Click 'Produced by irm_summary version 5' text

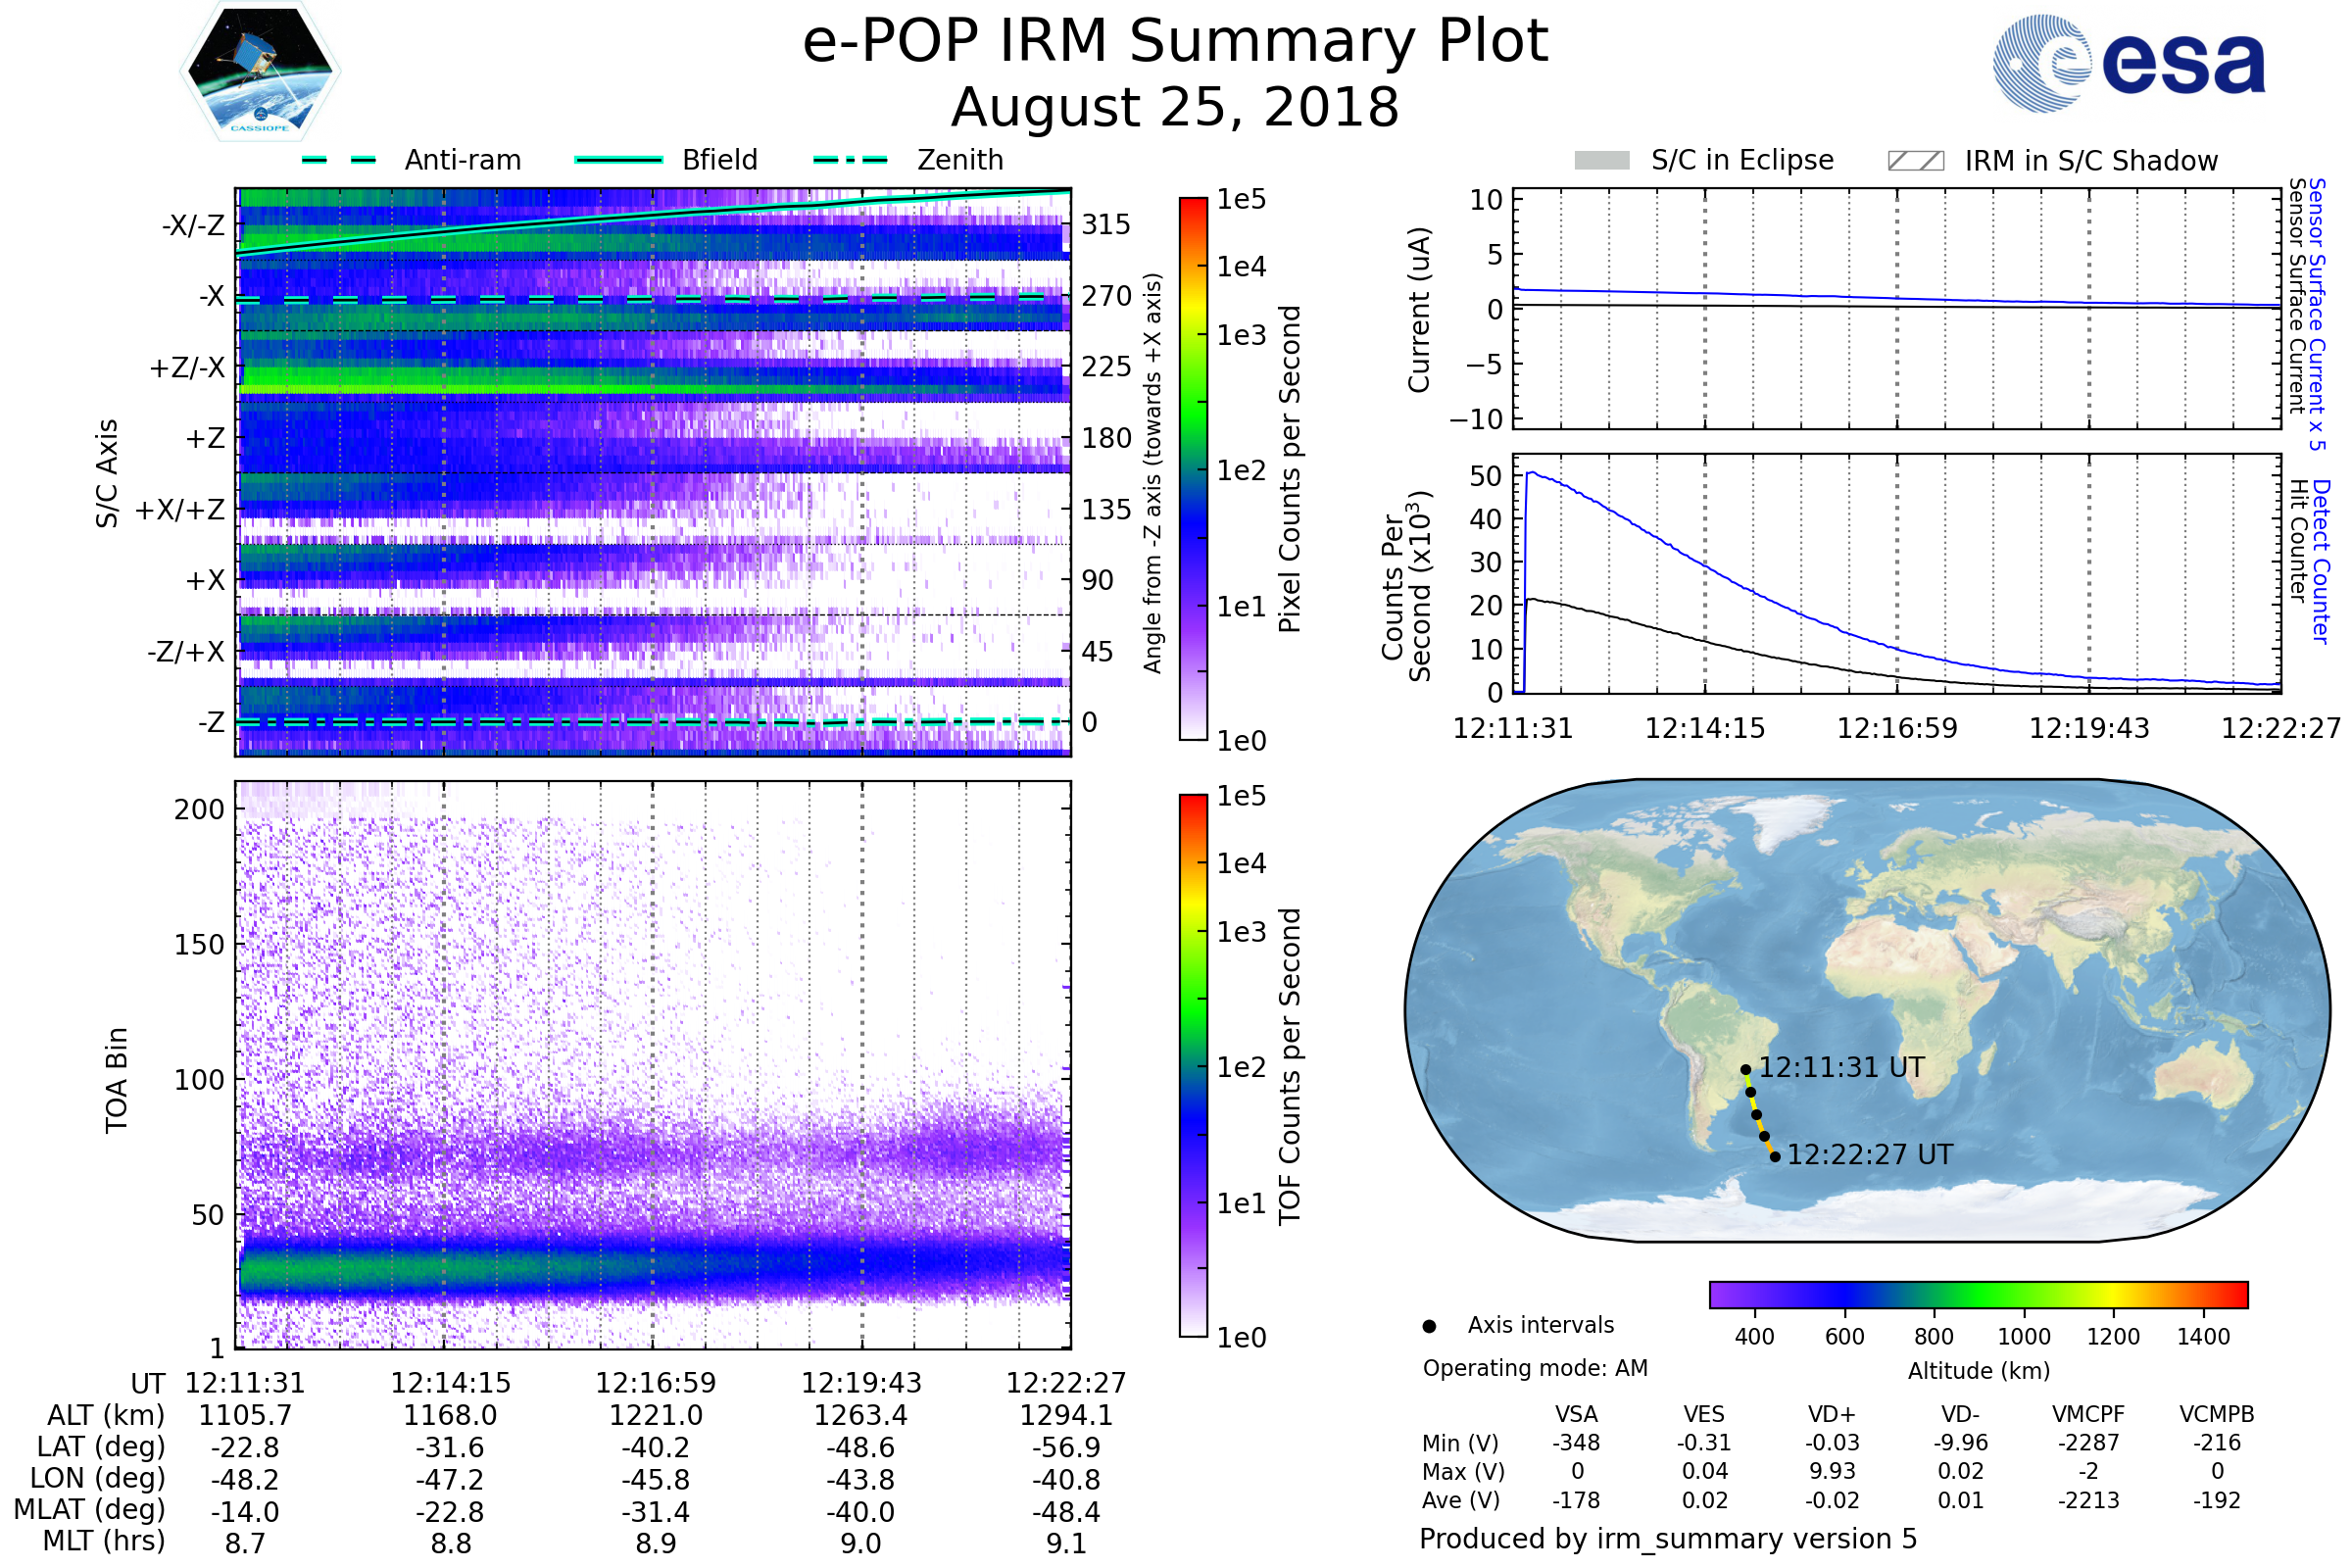point(1668,1539)
